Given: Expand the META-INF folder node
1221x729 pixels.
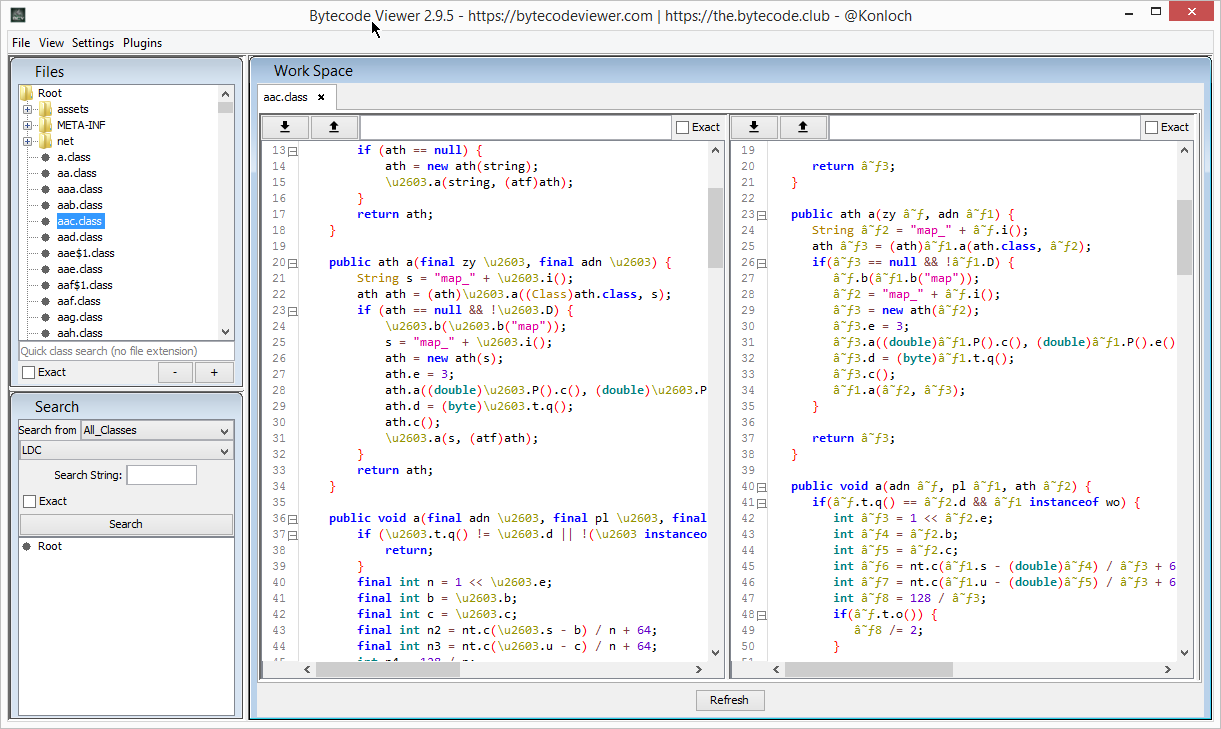Looking at the screenshot, I should pyautogui.click(x=28, y=125).
